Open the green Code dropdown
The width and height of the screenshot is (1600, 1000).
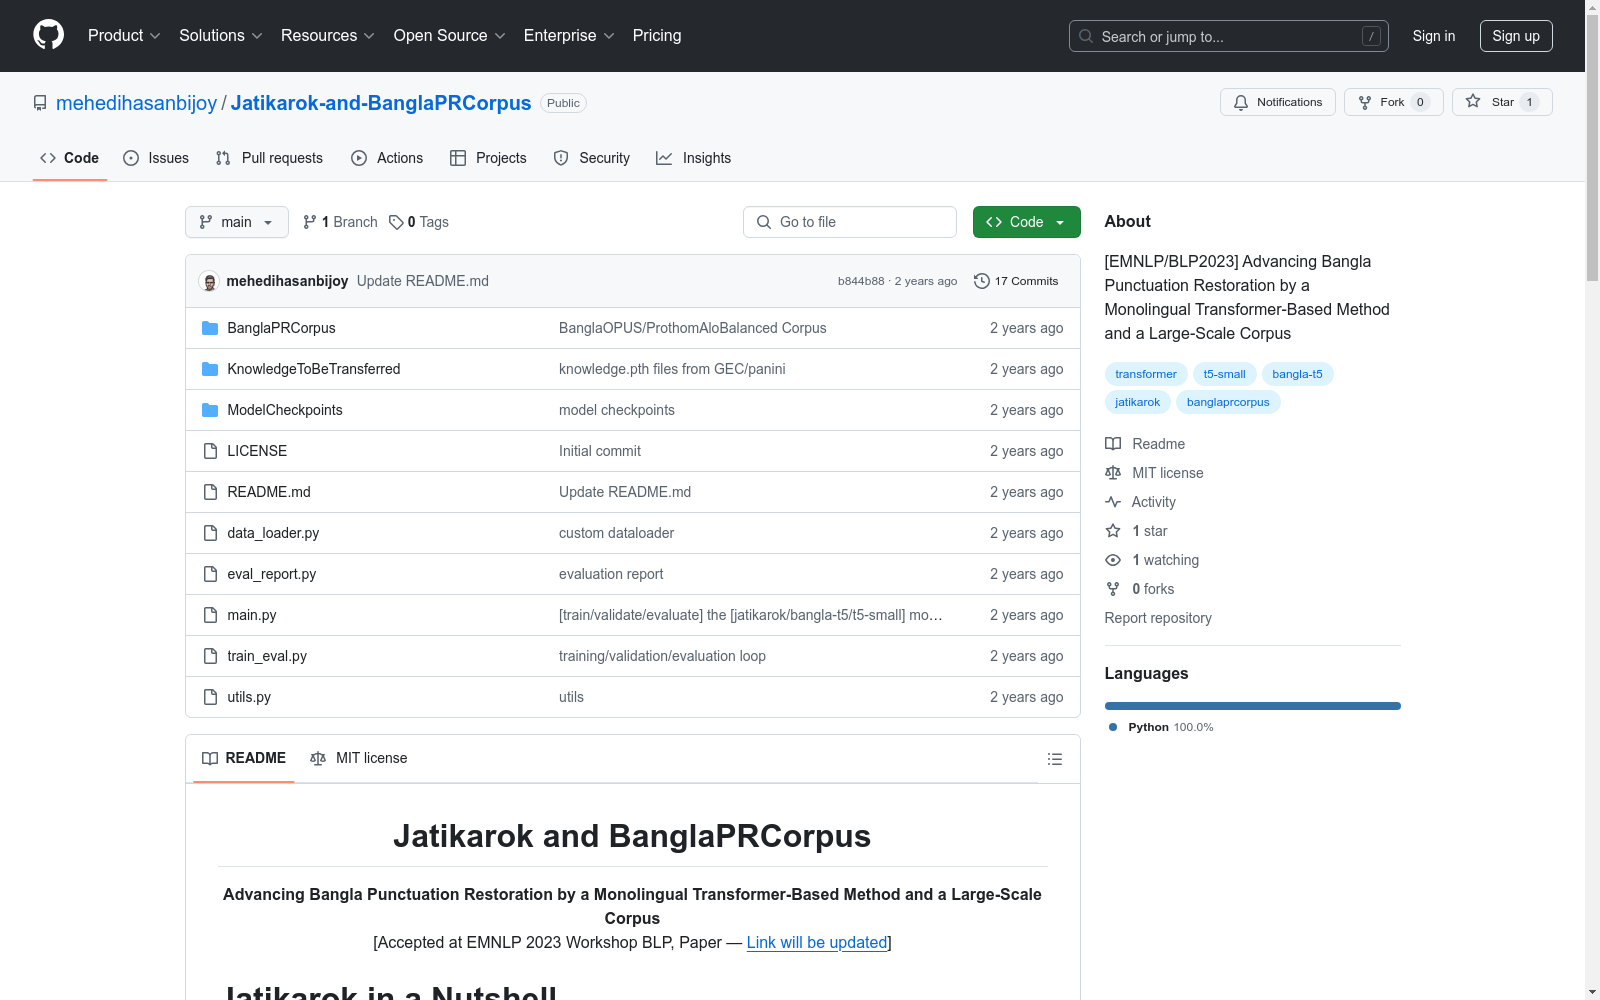[x=1026, y=222]
